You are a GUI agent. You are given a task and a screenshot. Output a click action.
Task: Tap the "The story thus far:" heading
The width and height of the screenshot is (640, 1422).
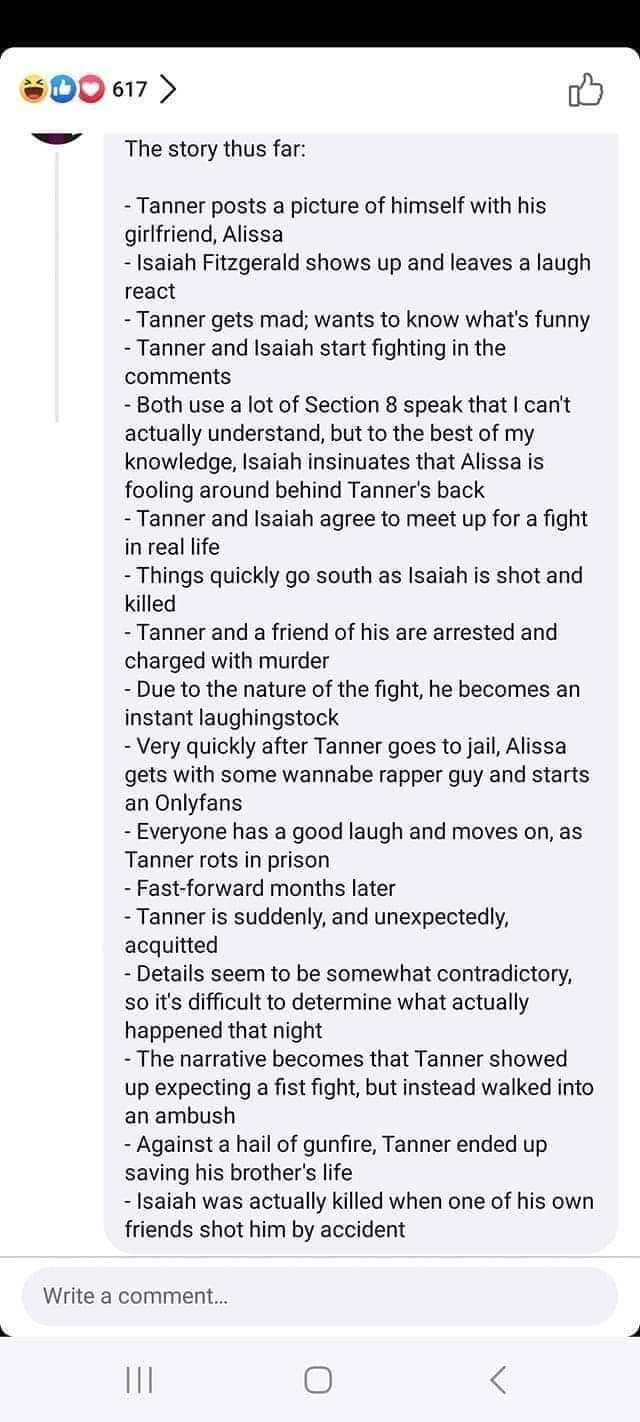tap(215, 149)
